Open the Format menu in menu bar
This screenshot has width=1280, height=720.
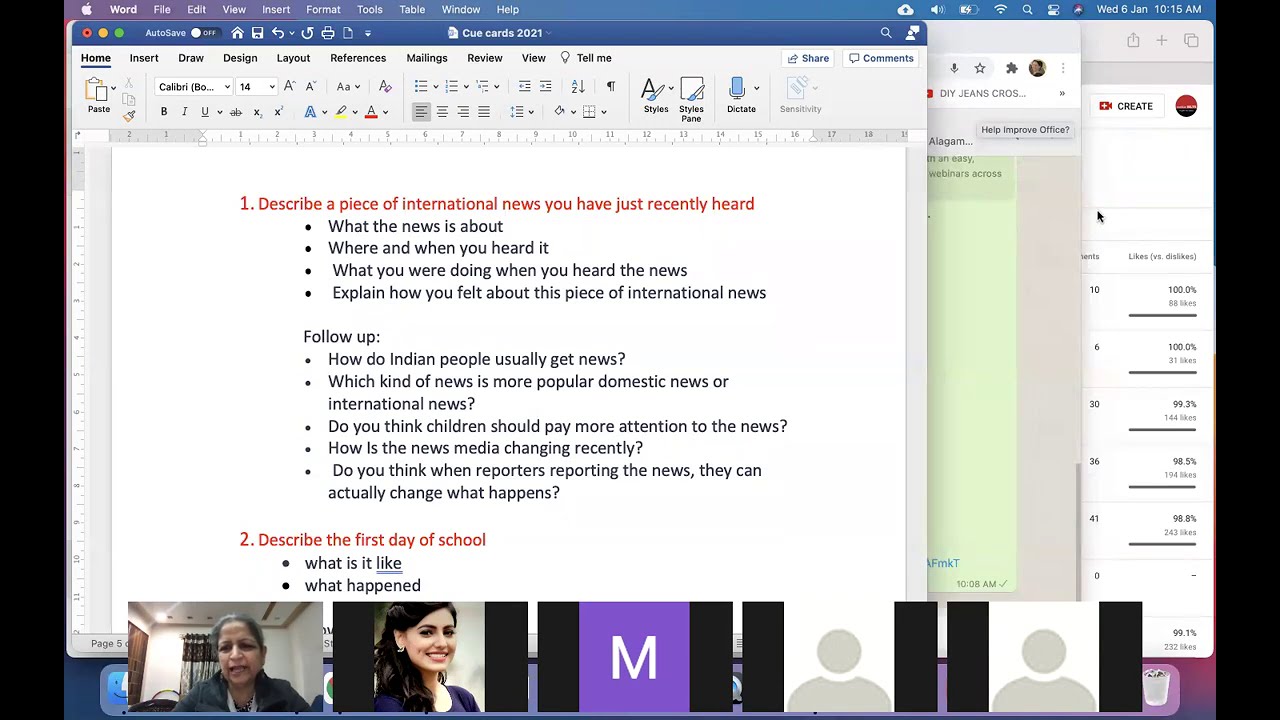click(323, 9)
